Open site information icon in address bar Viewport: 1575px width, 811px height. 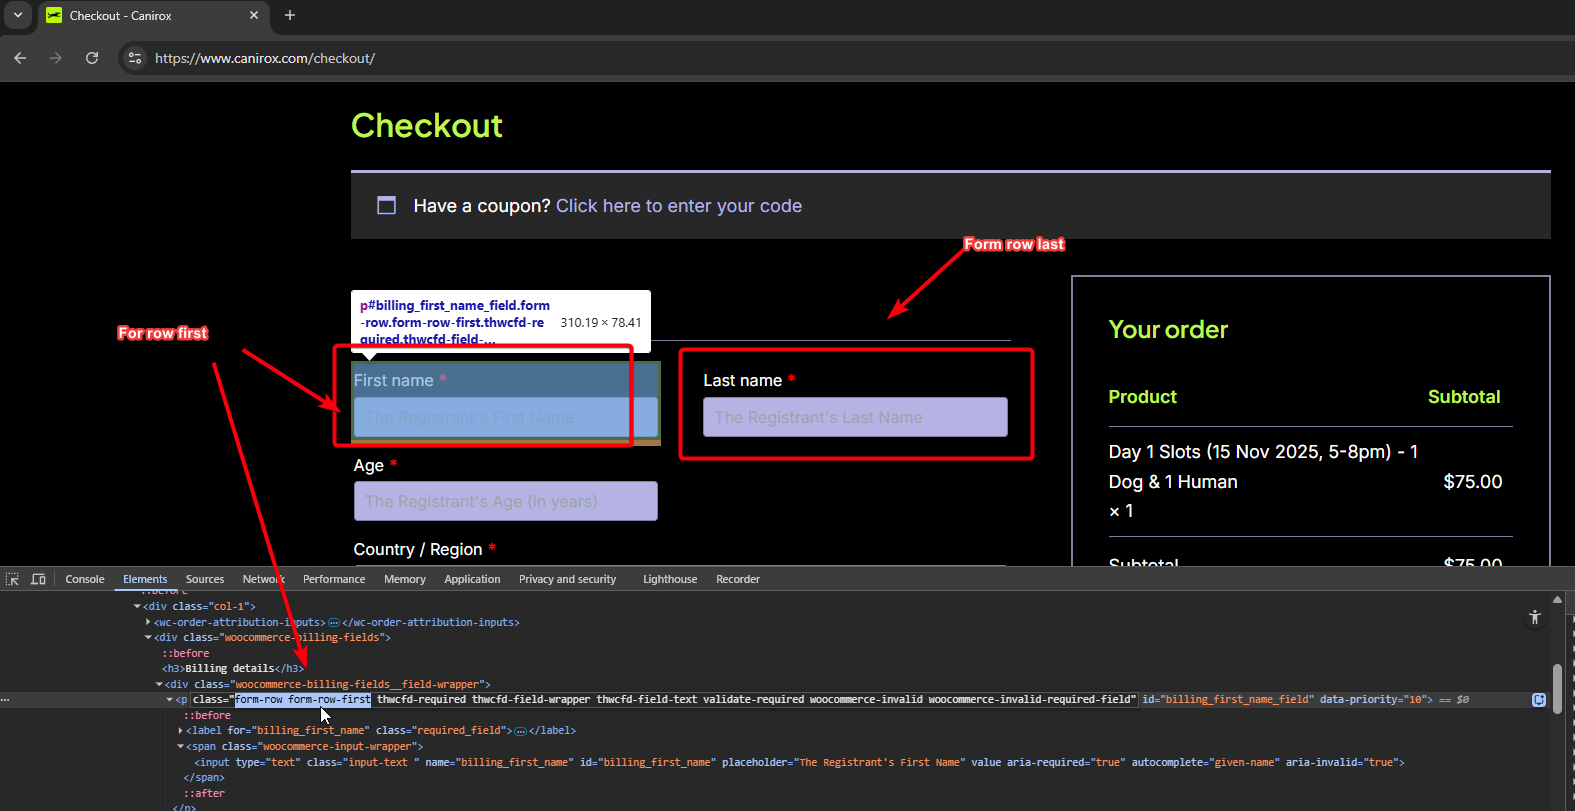(135, 58)
